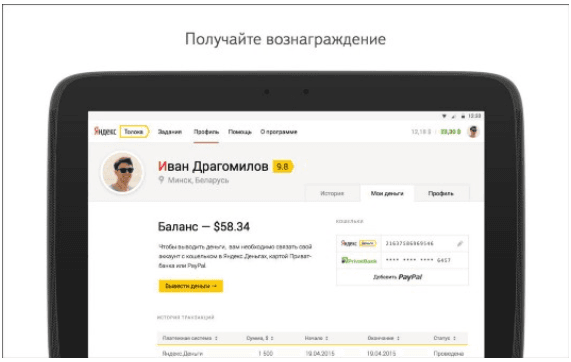Screen dimensions: 571x362
Task: Open the Профиль item in top navigation
Action: pos(206,132)
